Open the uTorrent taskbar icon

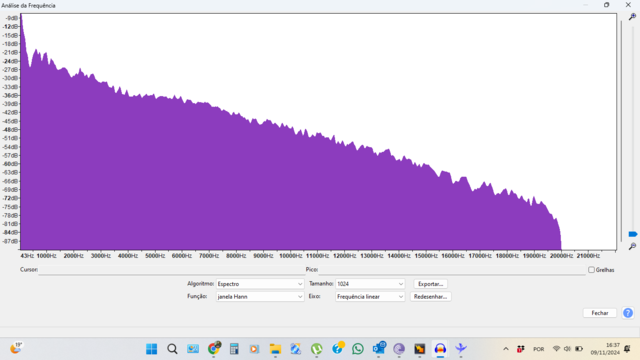click(316, 349)
